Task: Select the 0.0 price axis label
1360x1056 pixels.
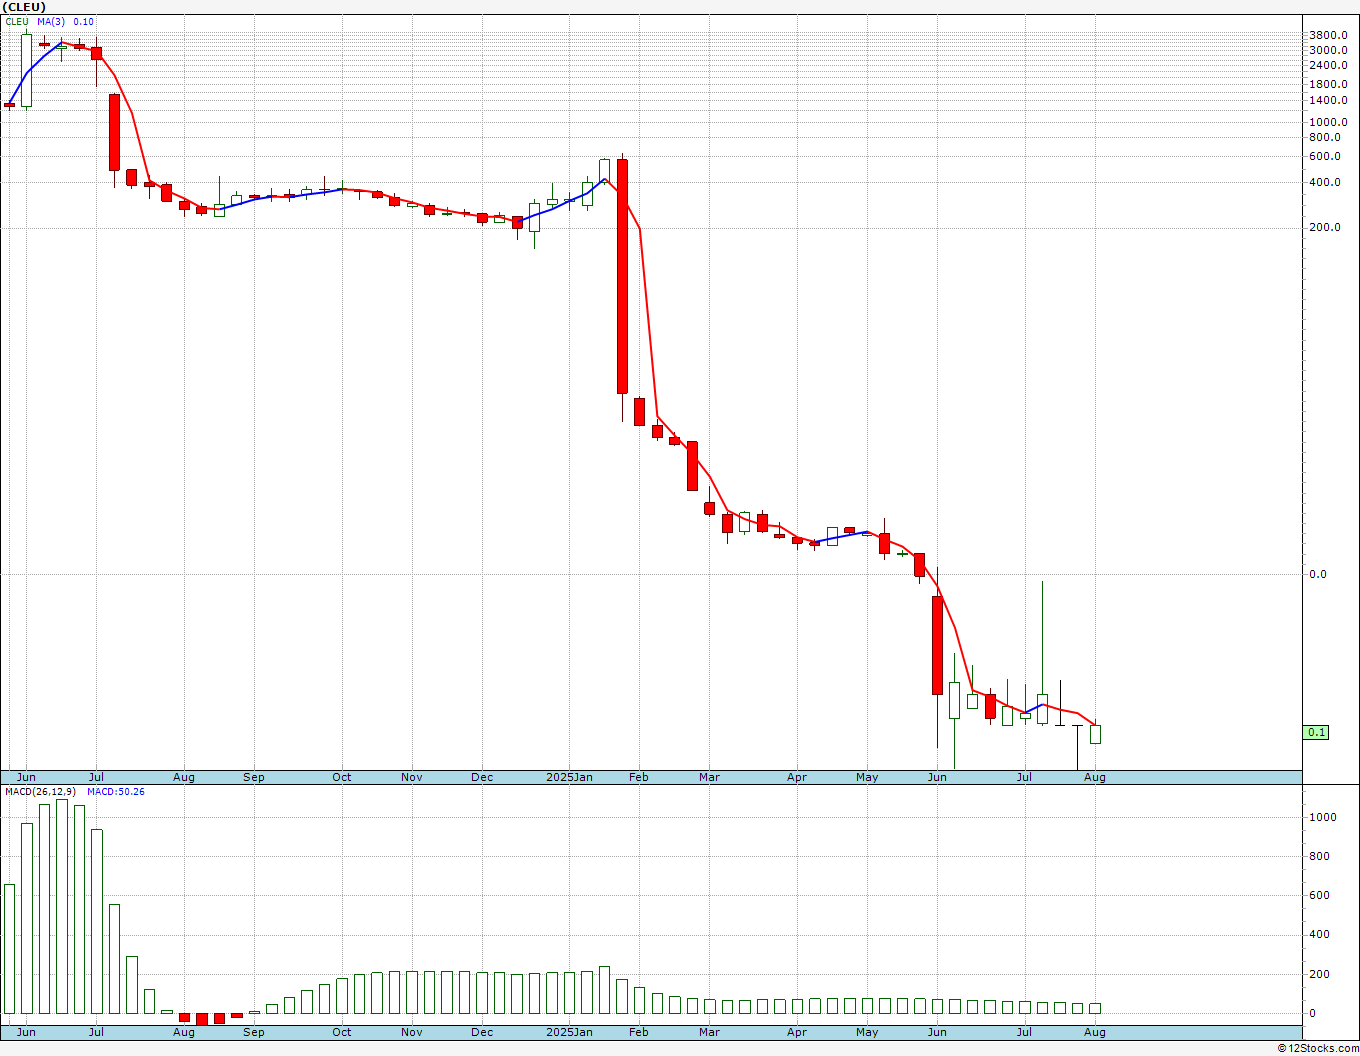Action: (x=1318, y=574)
